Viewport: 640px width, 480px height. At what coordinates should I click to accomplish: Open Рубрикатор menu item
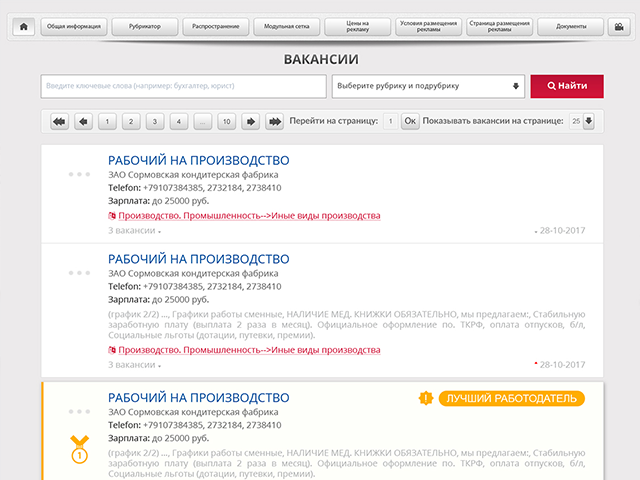[x=145, y=27]
